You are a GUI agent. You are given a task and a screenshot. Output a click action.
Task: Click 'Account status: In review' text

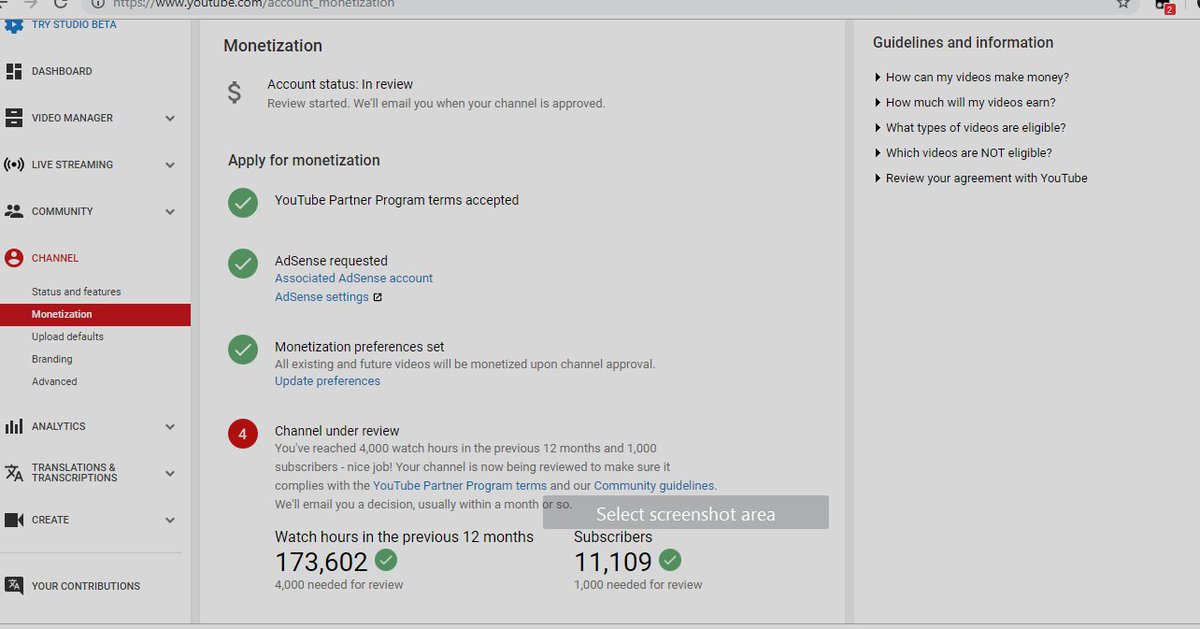[340, 84]
